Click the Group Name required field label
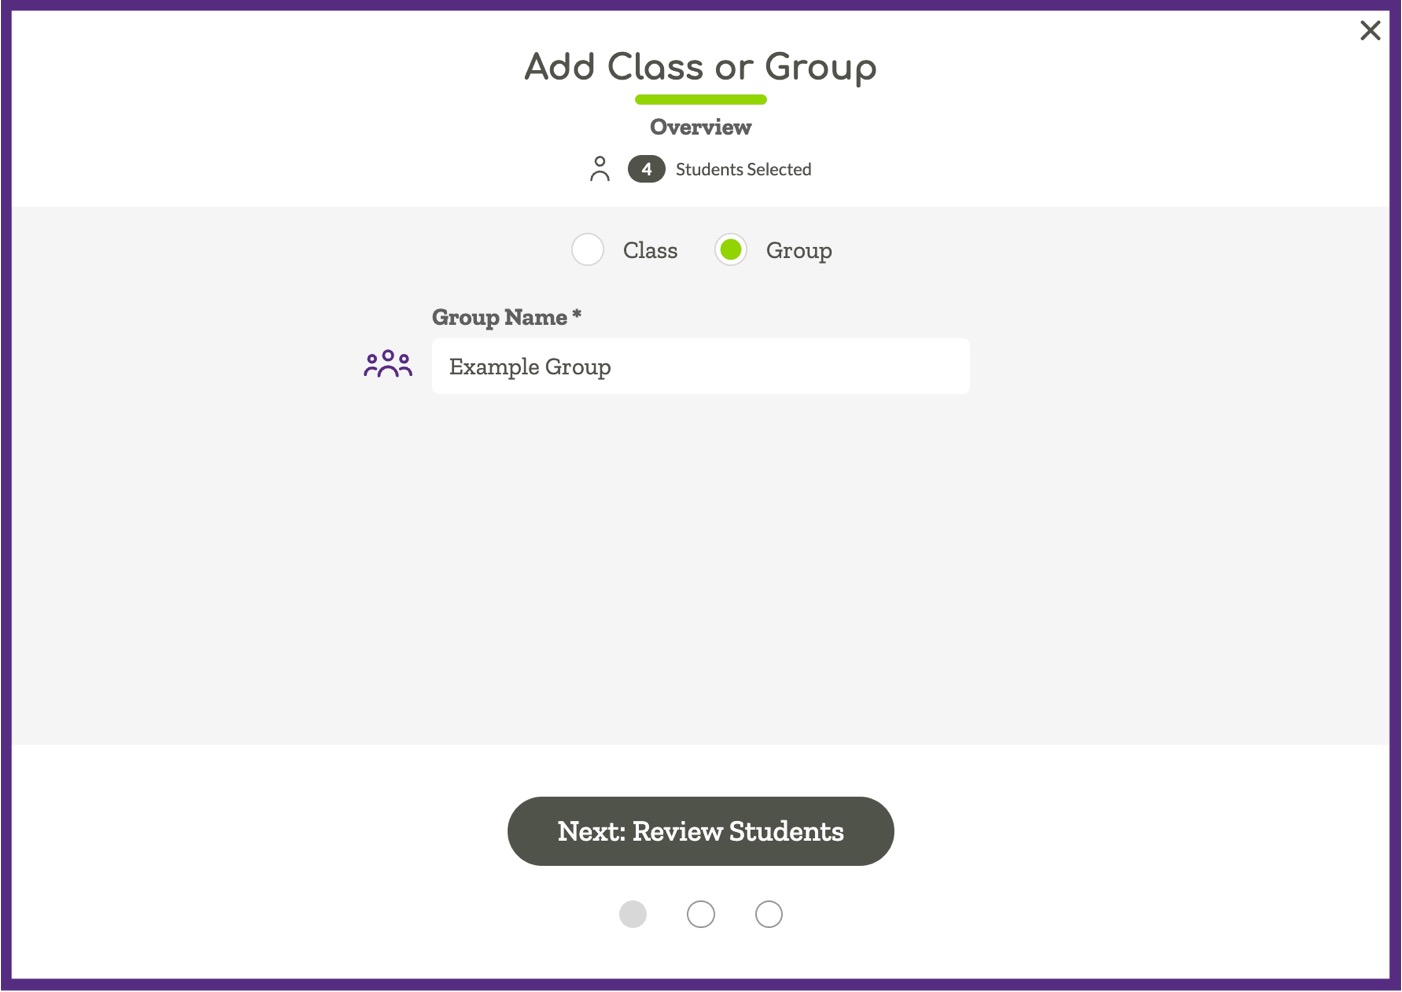 click(506, 316)
